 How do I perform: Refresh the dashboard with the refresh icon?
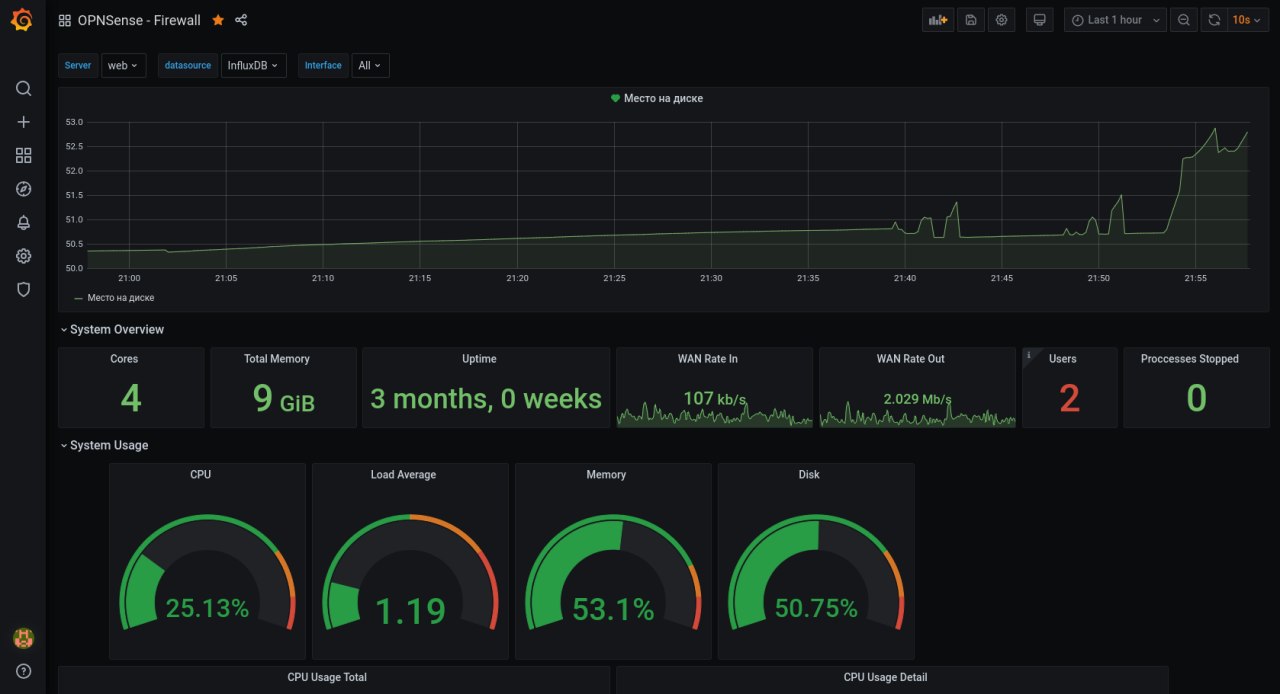pos(1213,20)
